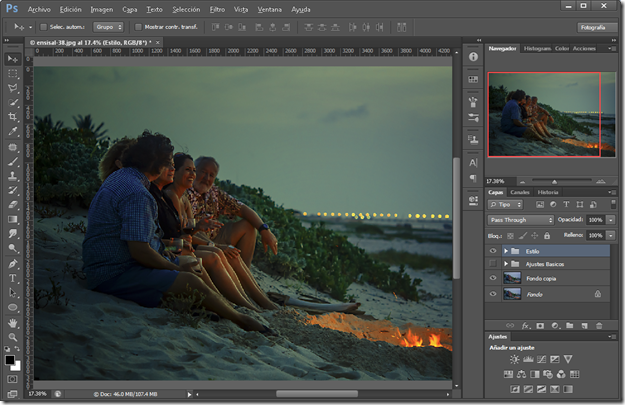The width and height of the screenshot is (625, 405).
Task: Select the Move tool in the toolbox
Action: coord(13,59)
